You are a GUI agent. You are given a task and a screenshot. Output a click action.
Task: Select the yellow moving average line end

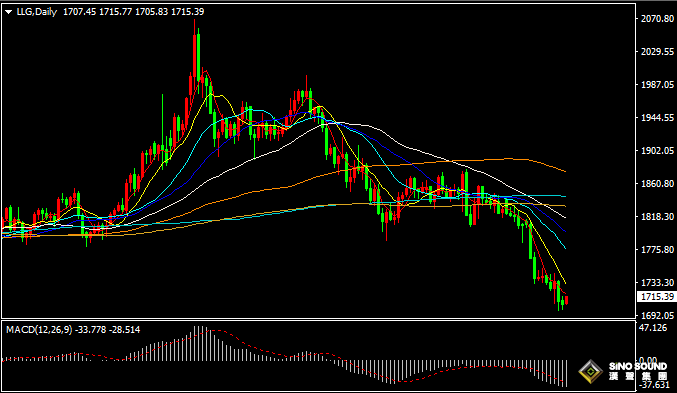[x=564, y=282]
